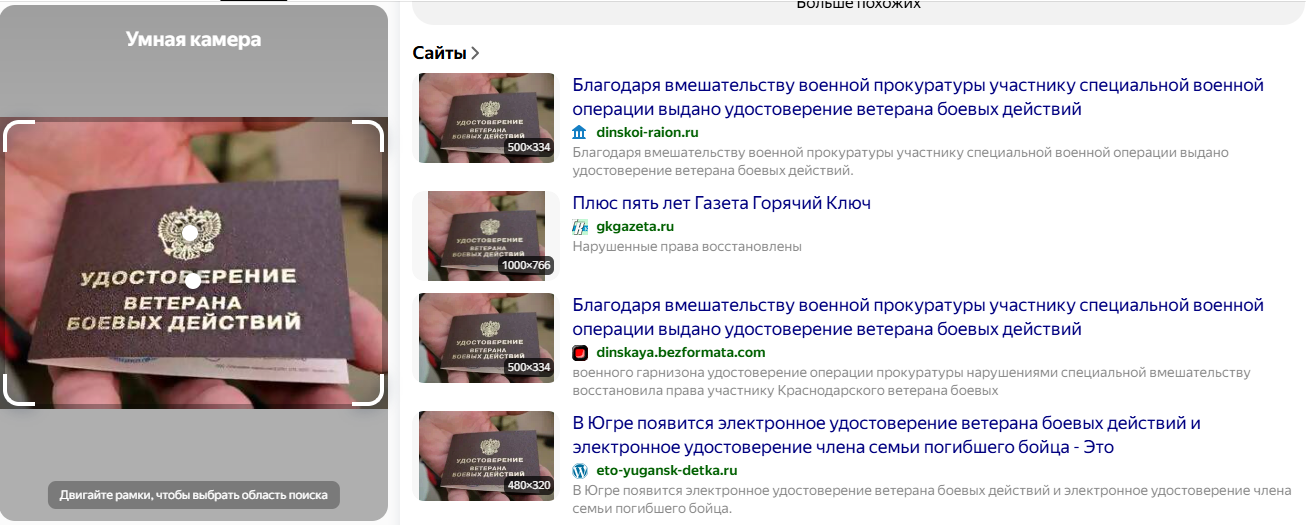Screen dimensions: 1306x525
Task: Open the first result title about военной прокуратуры
Action: (x=918, y=97)
